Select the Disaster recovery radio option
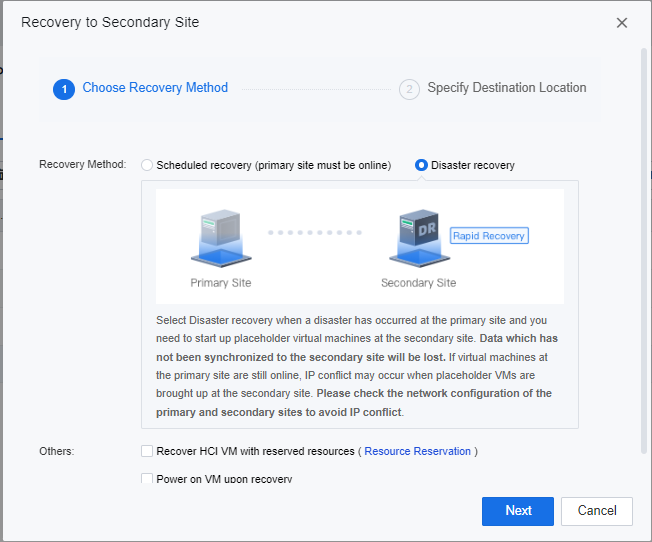The image size is (652, 542). coord(422,165)
